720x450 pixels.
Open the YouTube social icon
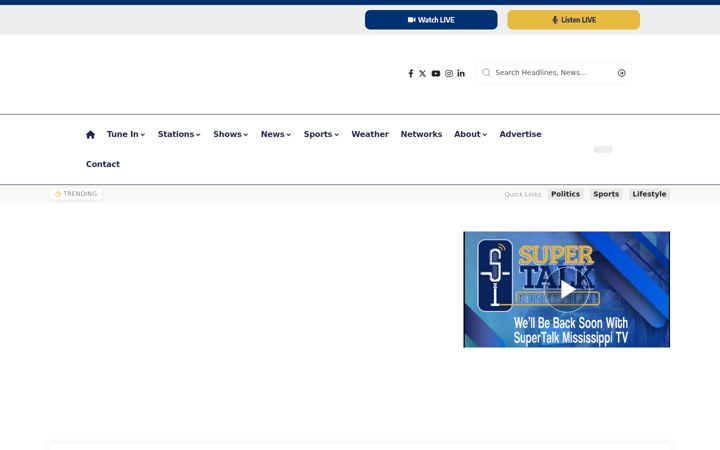pyautogui.click(x=436, y=73)
